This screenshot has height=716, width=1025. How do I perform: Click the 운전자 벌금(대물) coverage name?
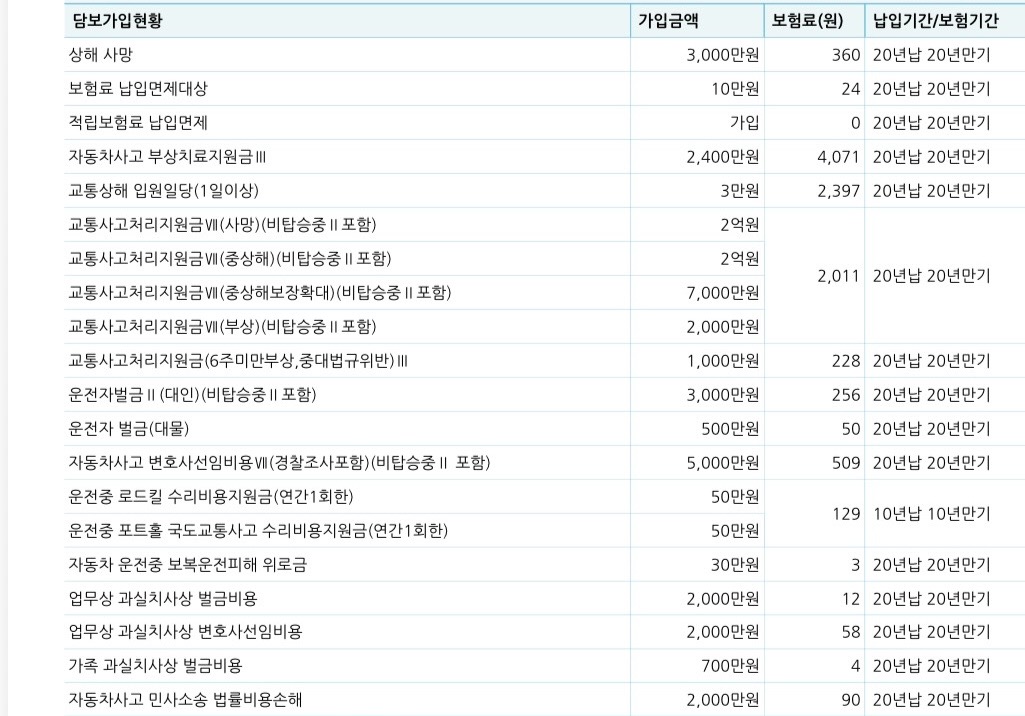[x=128, y=429]
